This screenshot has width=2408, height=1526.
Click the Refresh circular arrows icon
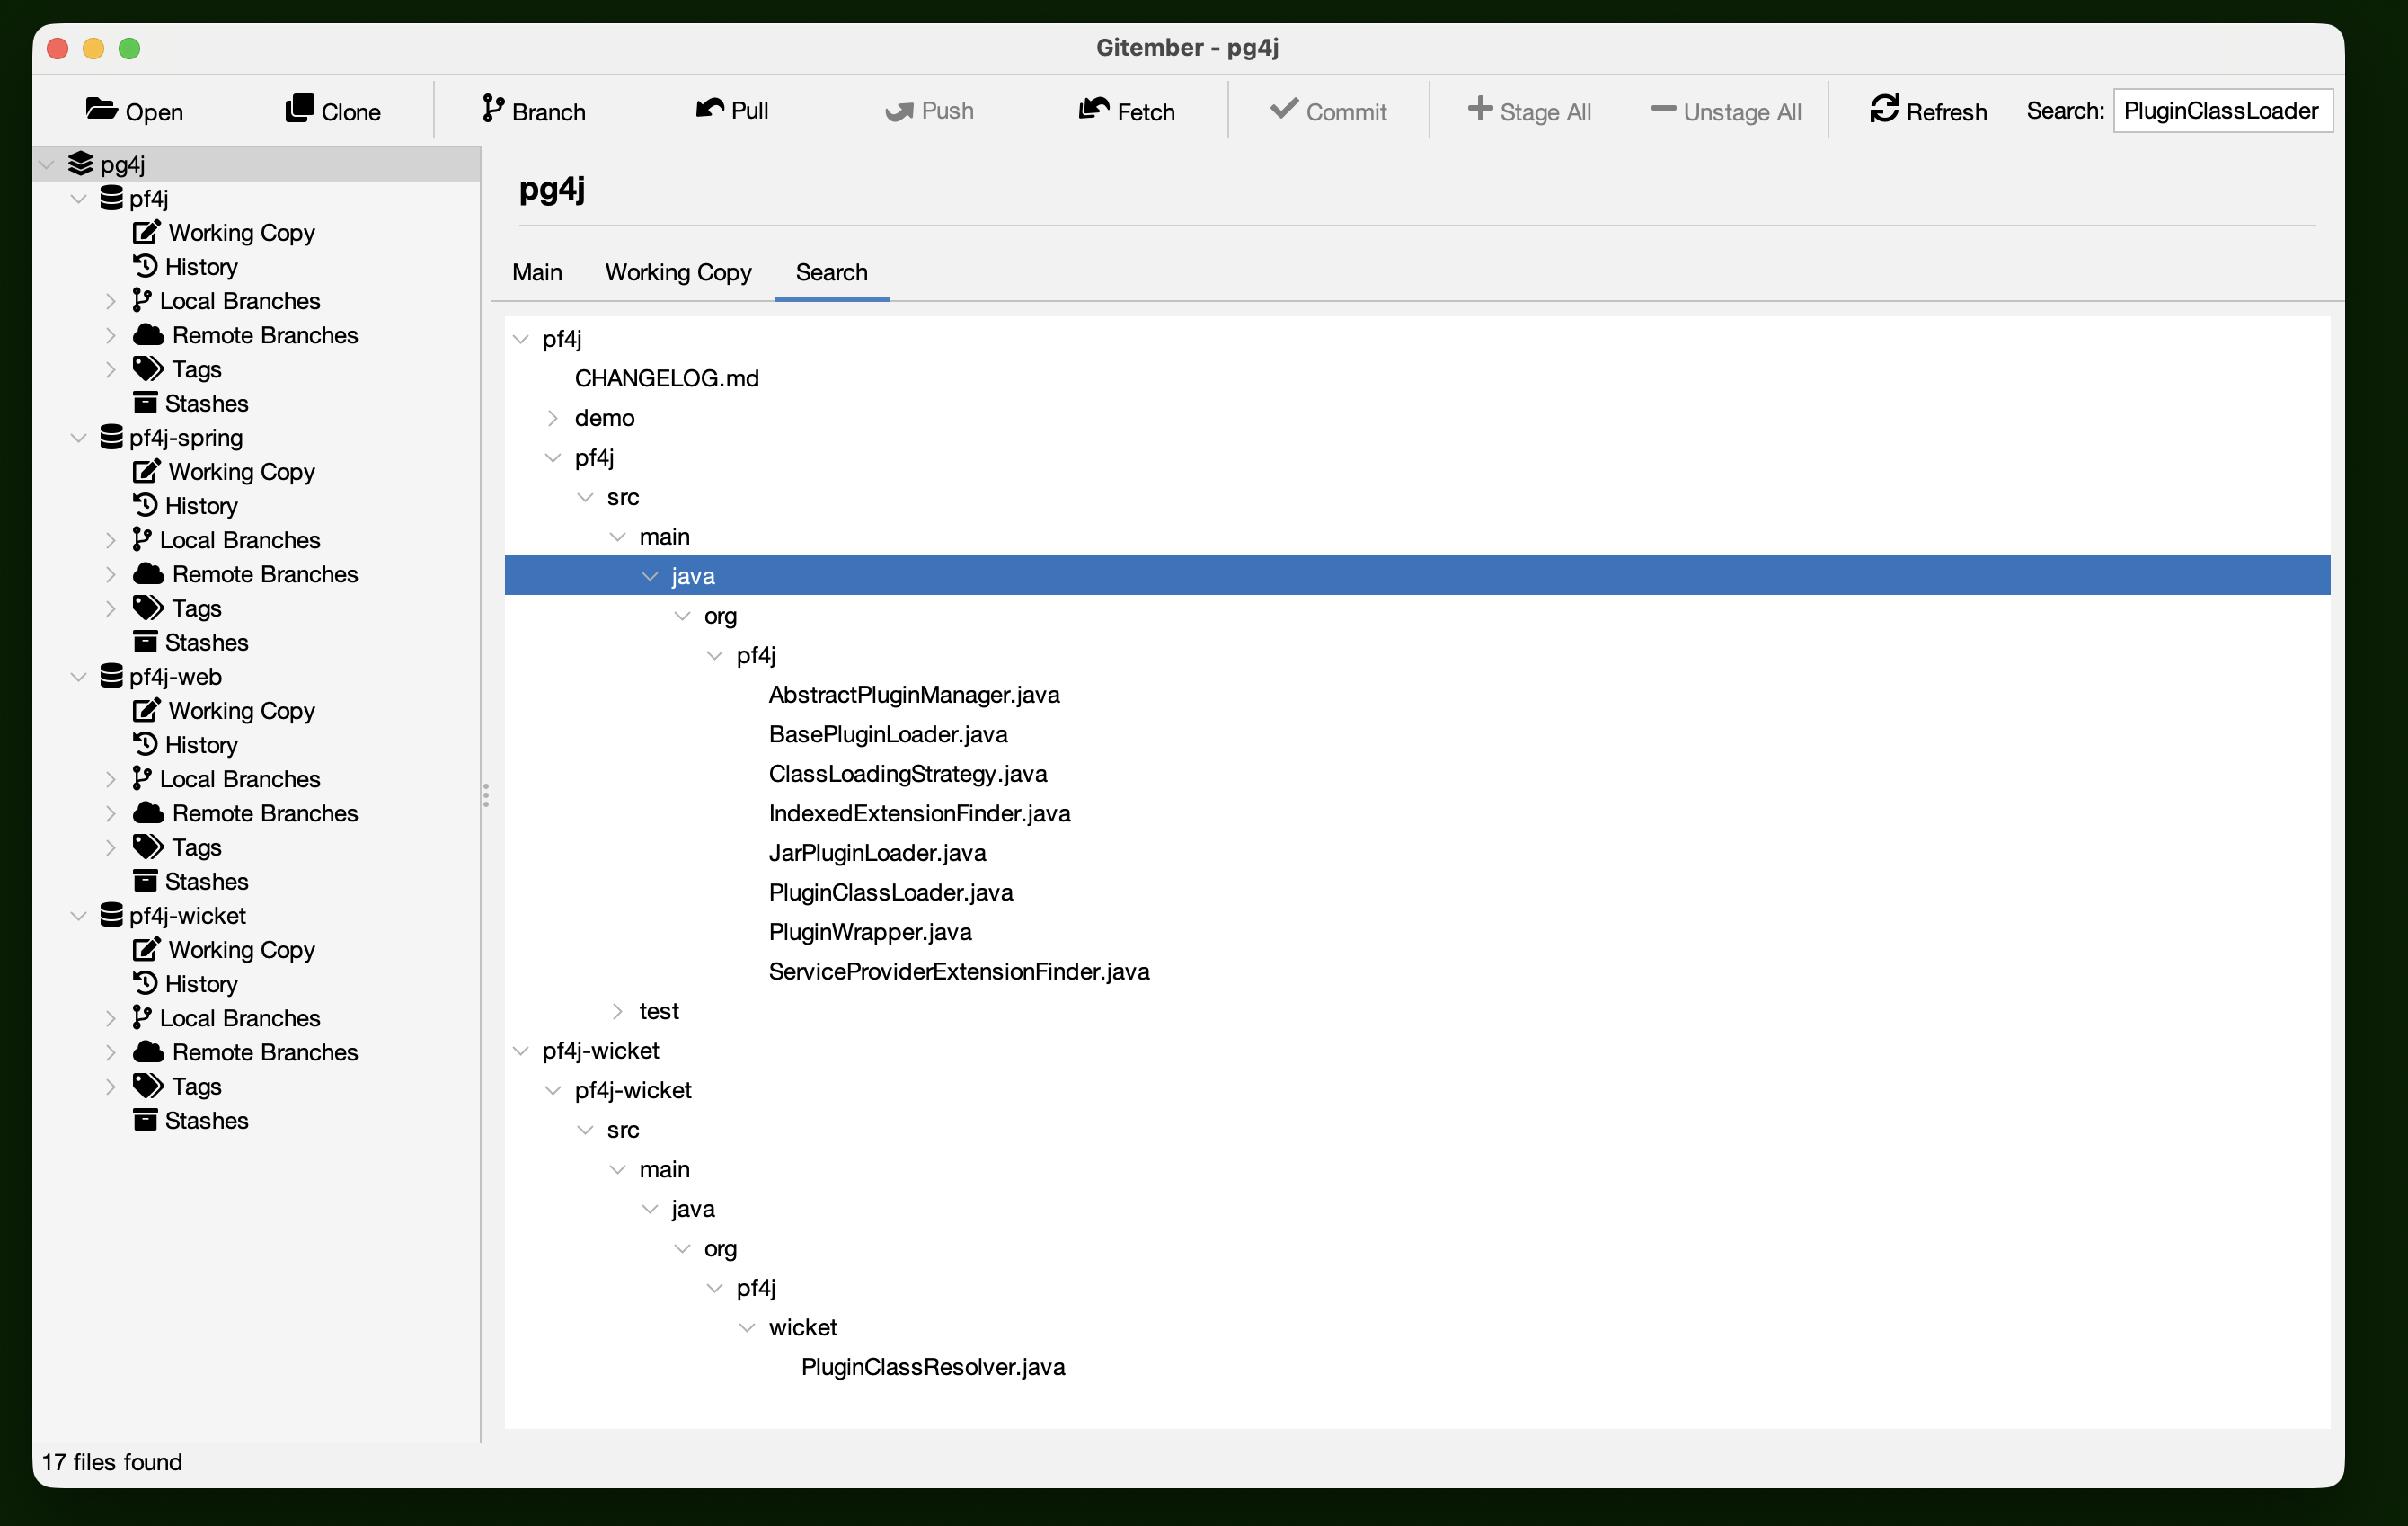(x=1884, y=108)
